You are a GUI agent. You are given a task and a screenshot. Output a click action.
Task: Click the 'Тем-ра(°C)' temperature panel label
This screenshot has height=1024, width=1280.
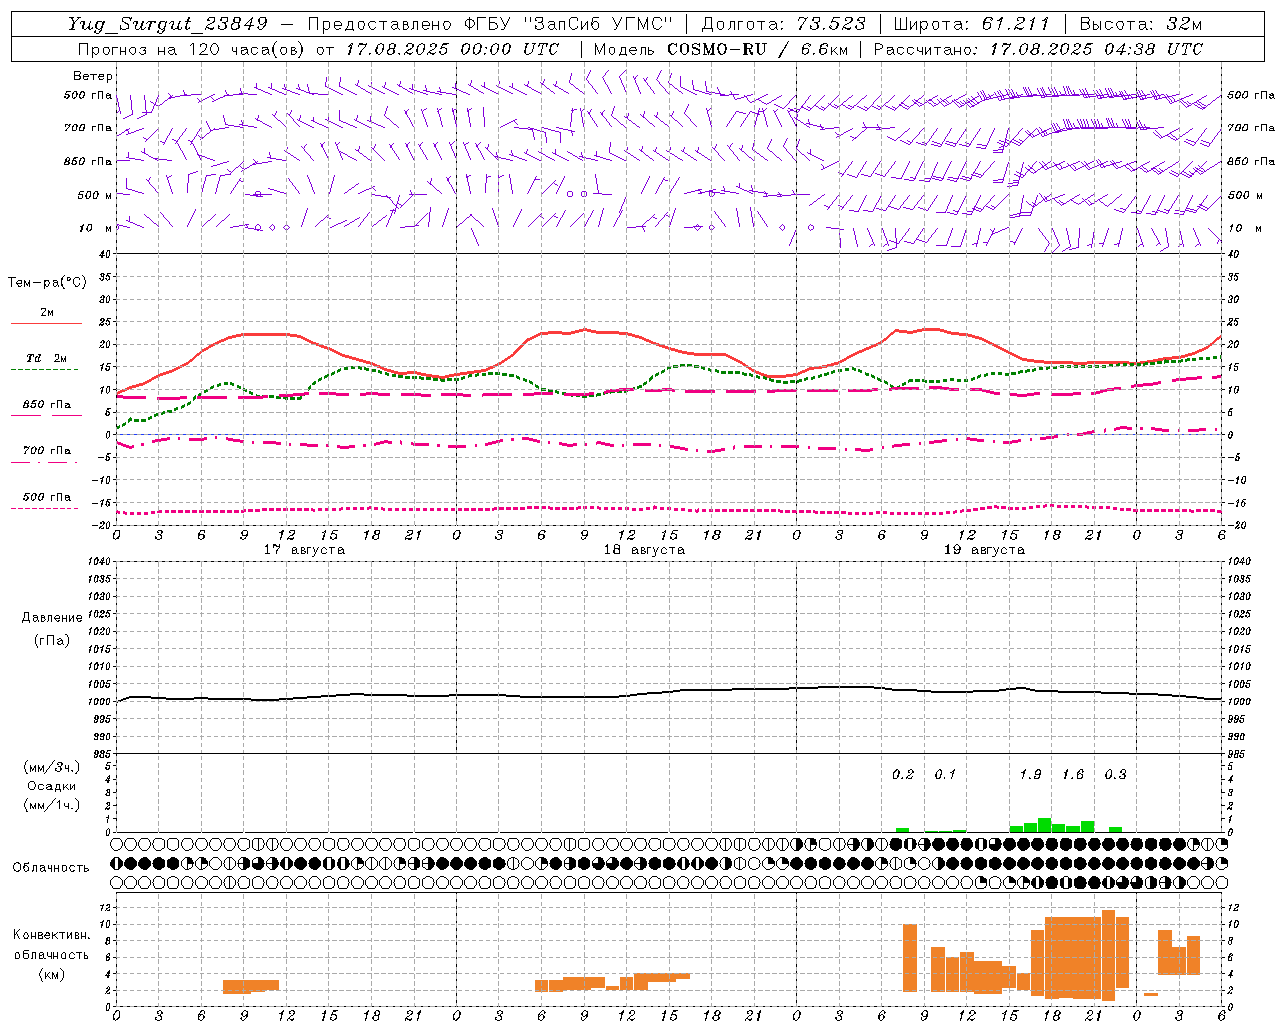point(47,282)
